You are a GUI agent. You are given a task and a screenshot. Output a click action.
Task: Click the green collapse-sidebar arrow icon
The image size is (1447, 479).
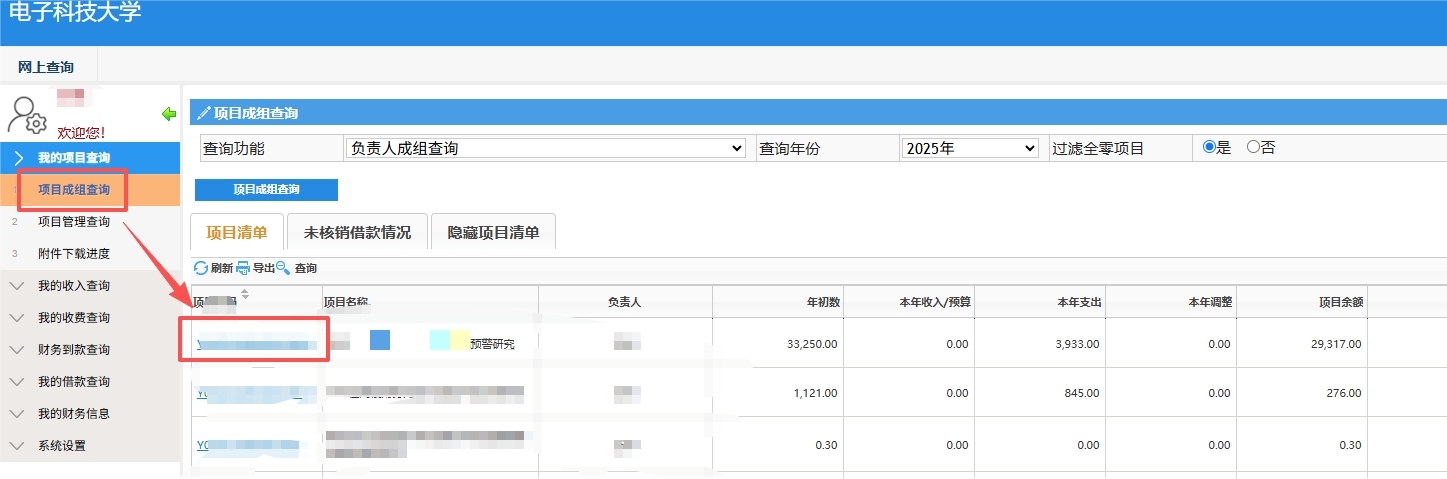pos(169,114)
